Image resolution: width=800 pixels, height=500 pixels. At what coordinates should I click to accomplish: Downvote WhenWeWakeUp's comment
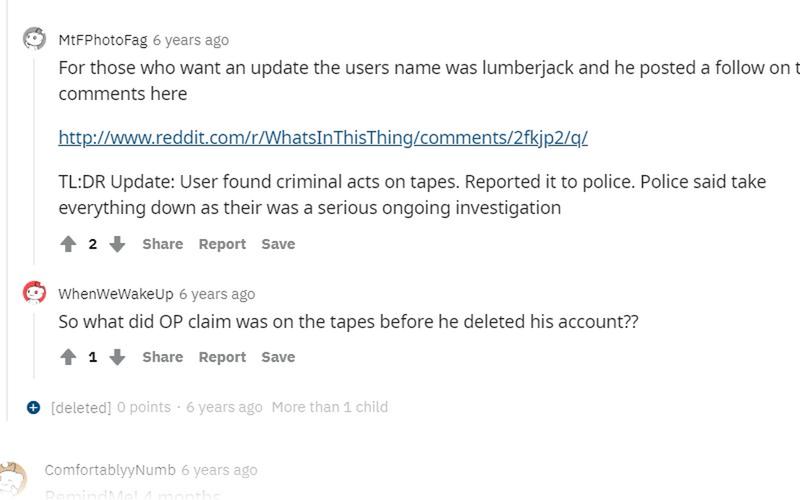tap(117, 357)
